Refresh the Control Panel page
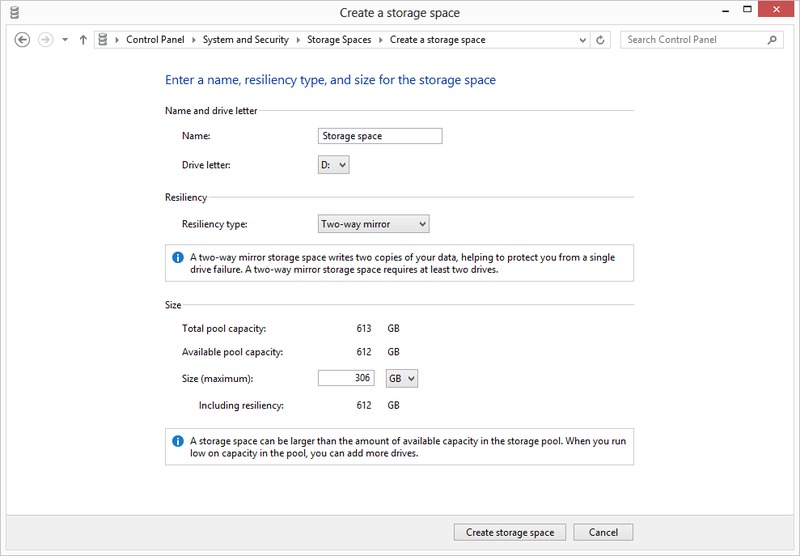This screenshot has width=800, height=556. coord(600,40)
